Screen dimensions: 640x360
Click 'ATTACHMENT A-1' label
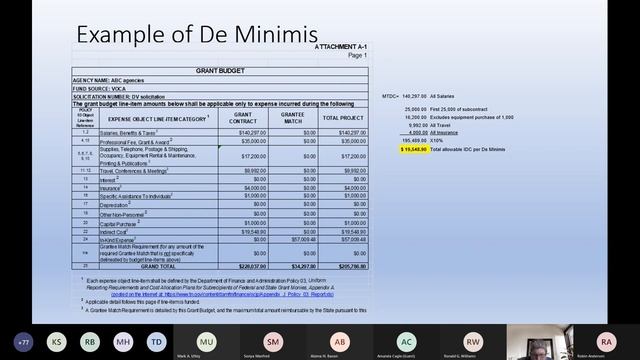click(x=341, y=47)
